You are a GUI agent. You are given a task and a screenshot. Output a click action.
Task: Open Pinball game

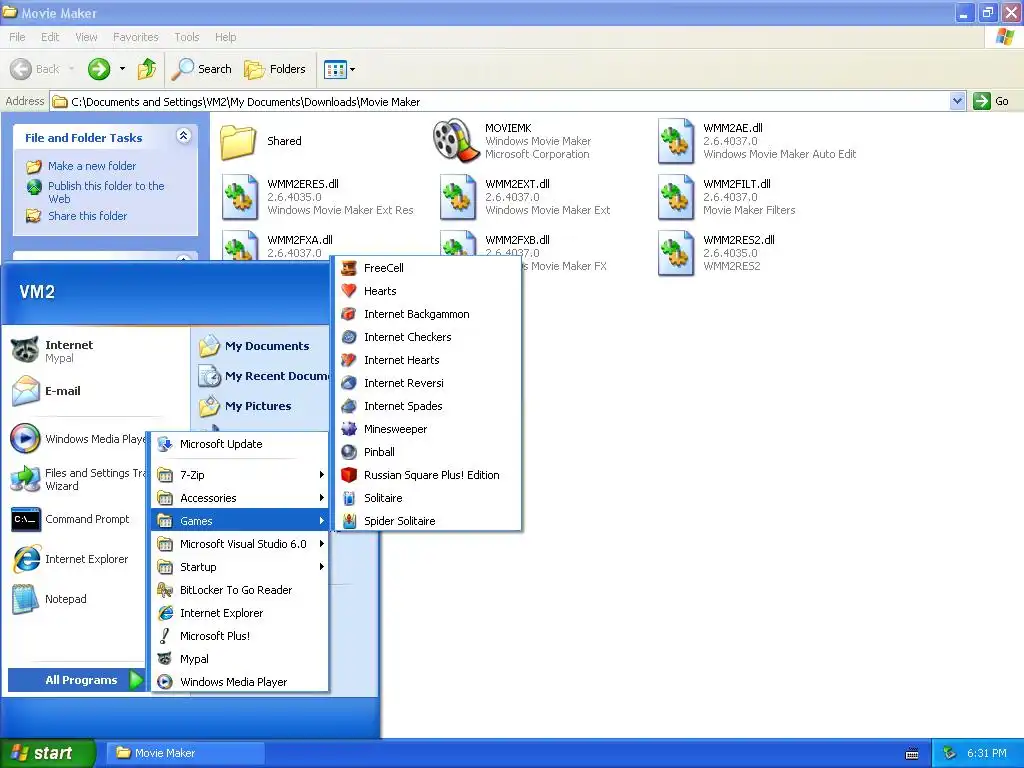pyautogui.click(x=428, y=452)
